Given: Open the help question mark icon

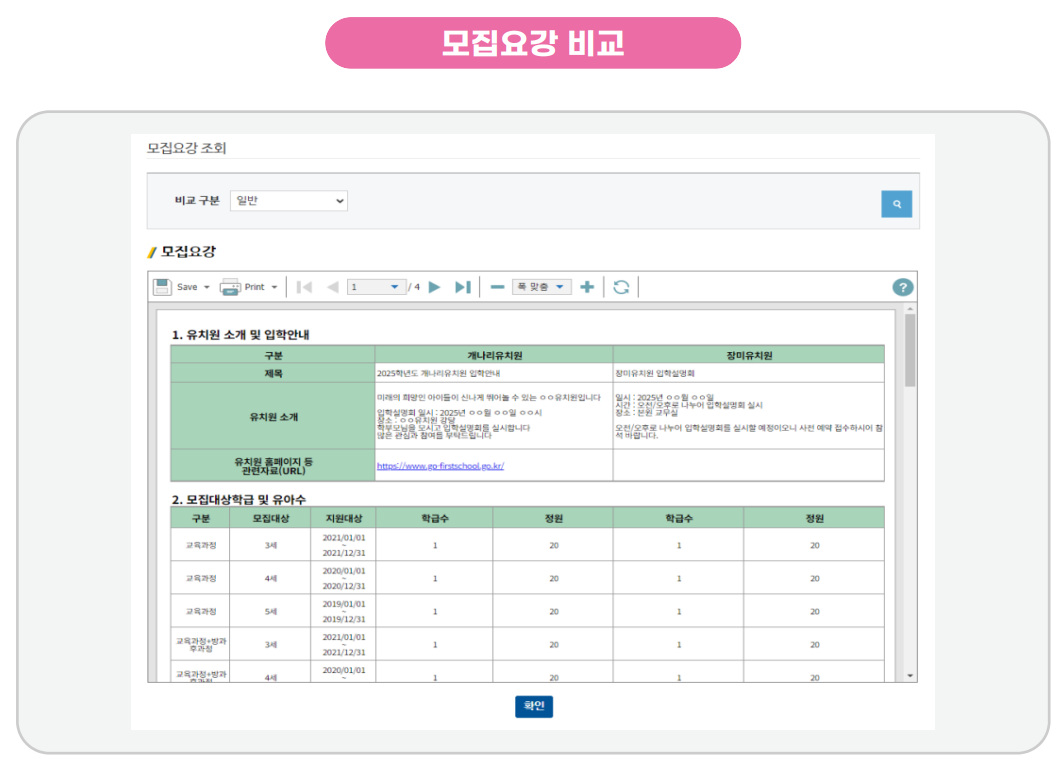Looking at the screenshot, I should [x=901, y=287].
